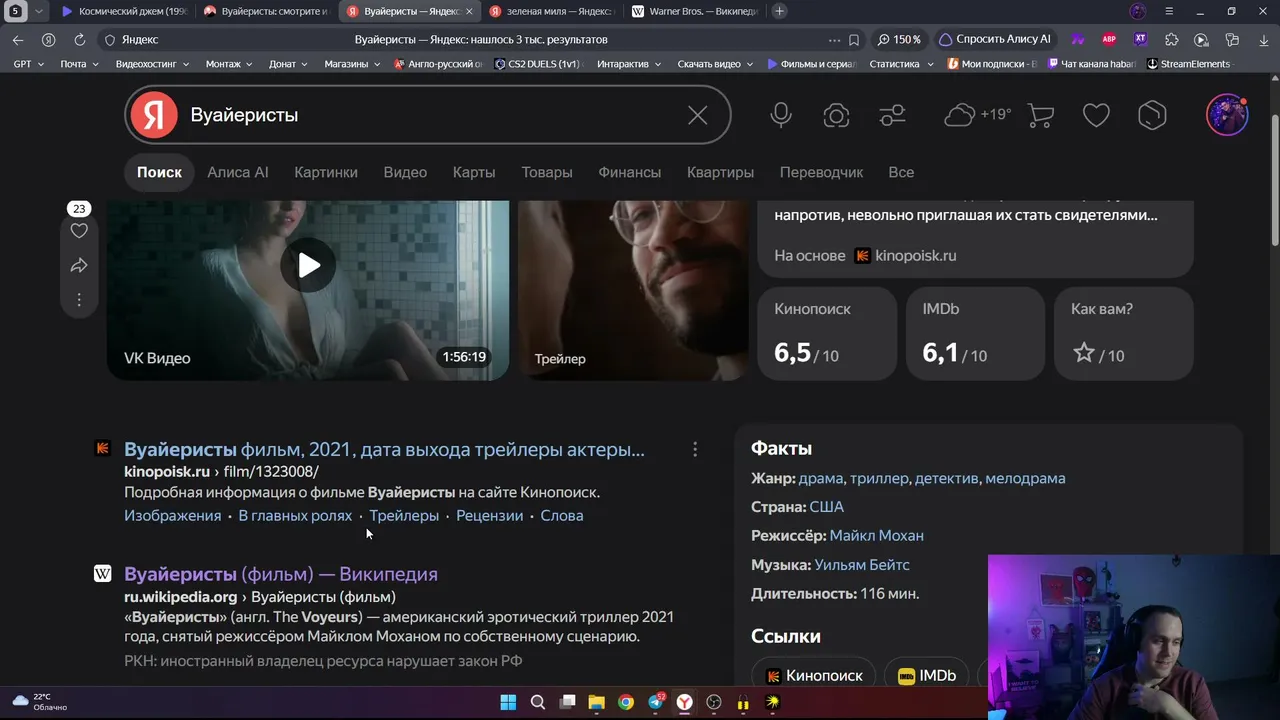Click the Yandex red logo
The image size is (1280, 720).
pos(154,115)
